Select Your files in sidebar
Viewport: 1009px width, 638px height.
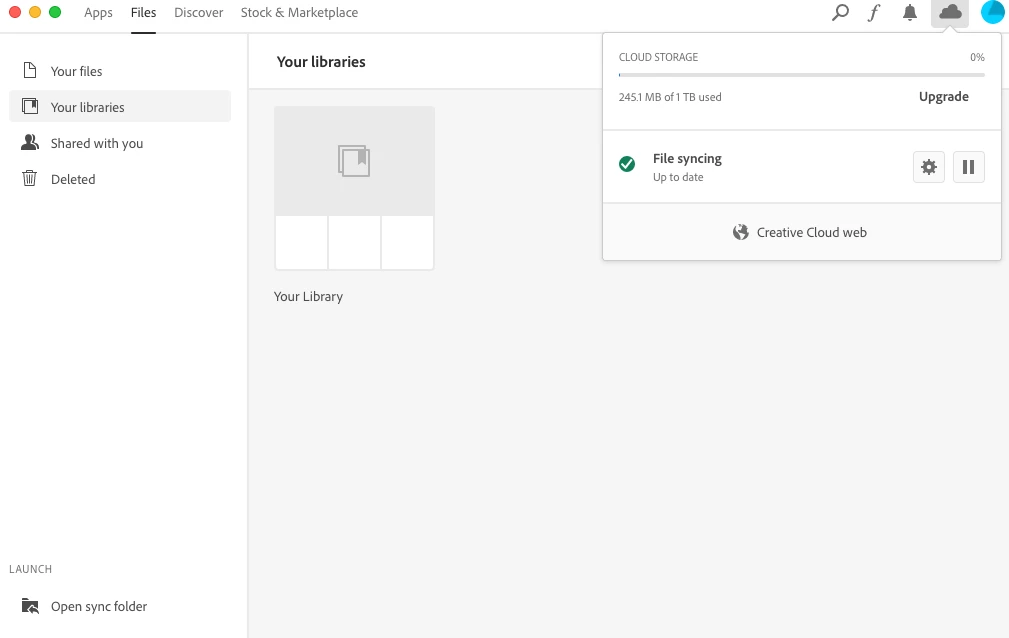coord(120,71)
